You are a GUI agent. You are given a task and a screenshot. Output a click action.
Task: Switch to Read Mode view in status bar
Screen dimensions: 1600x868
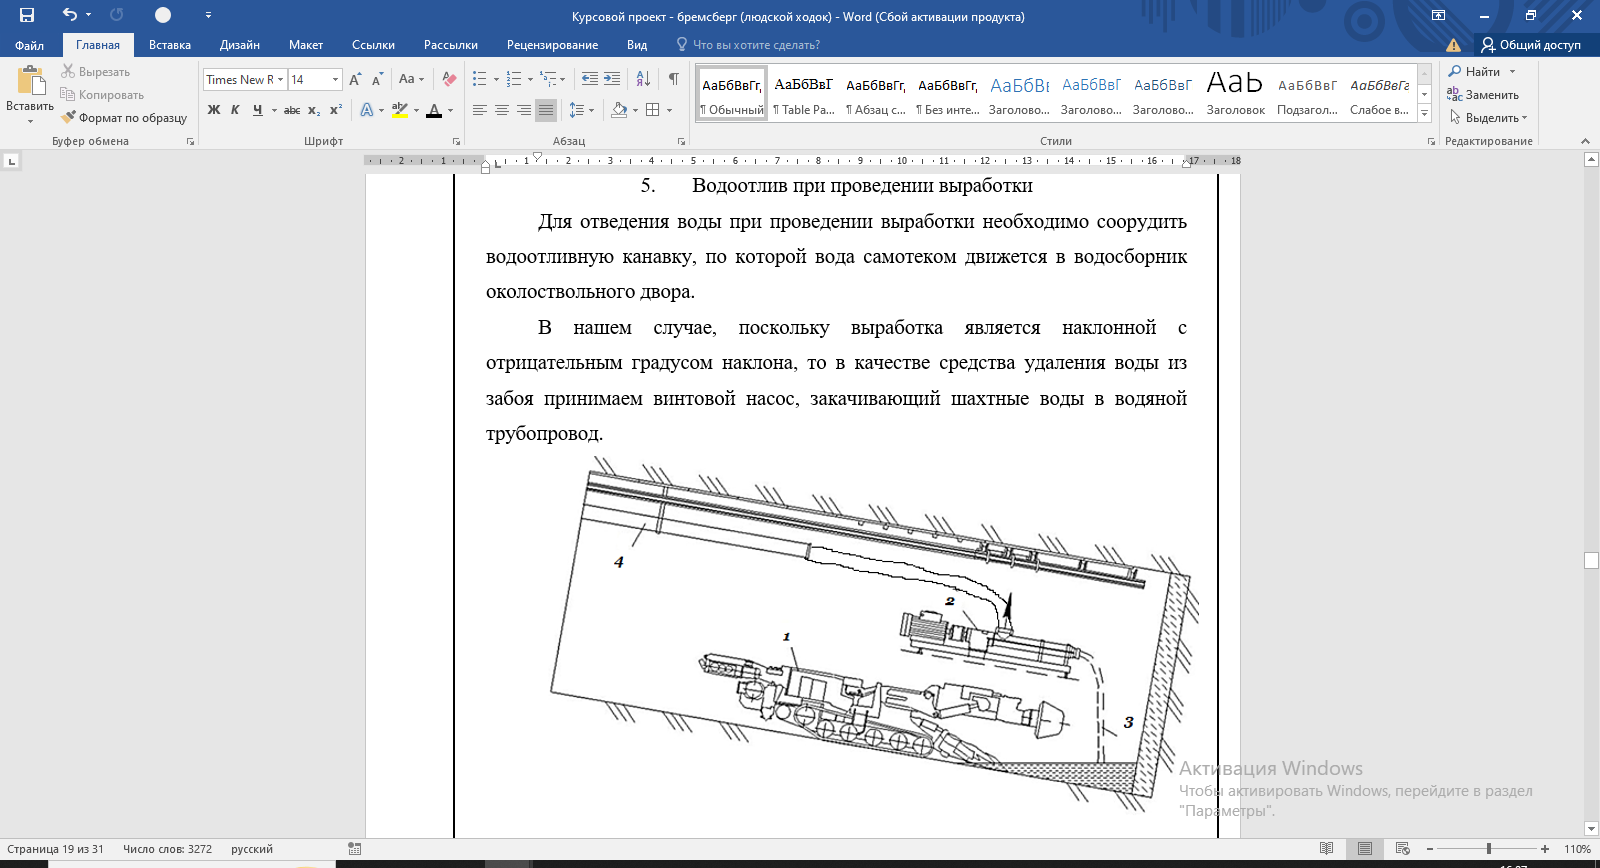[1326, 849]
